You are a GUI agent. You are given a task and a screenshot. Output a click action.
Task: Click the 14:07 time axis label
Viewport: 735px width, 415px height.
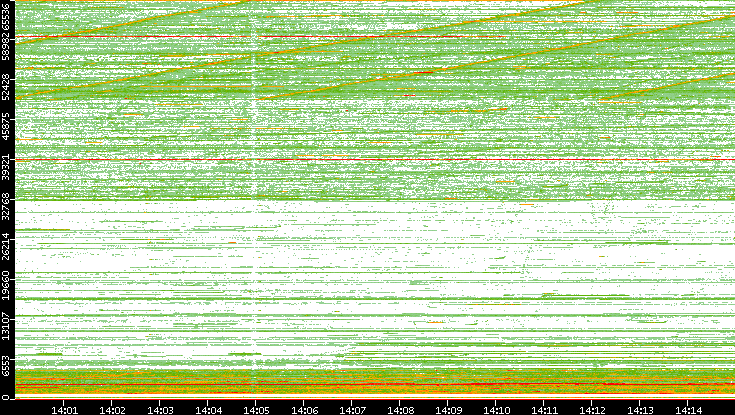352,410
